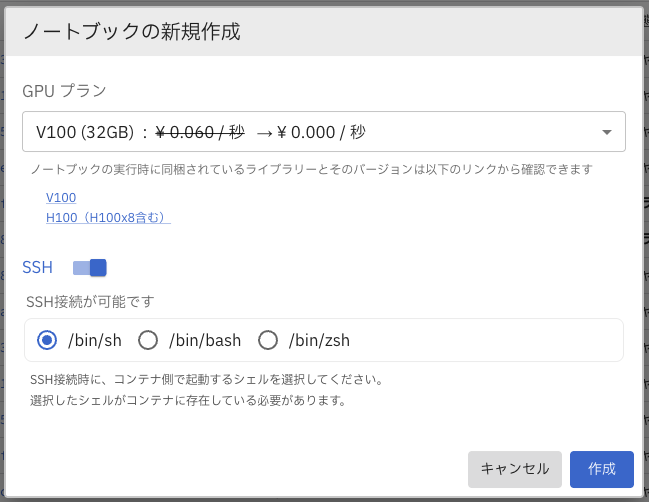Viewport: 649px width, 502px height.
Task: Open the V100 library versions link
Action: tap(61, 198)
